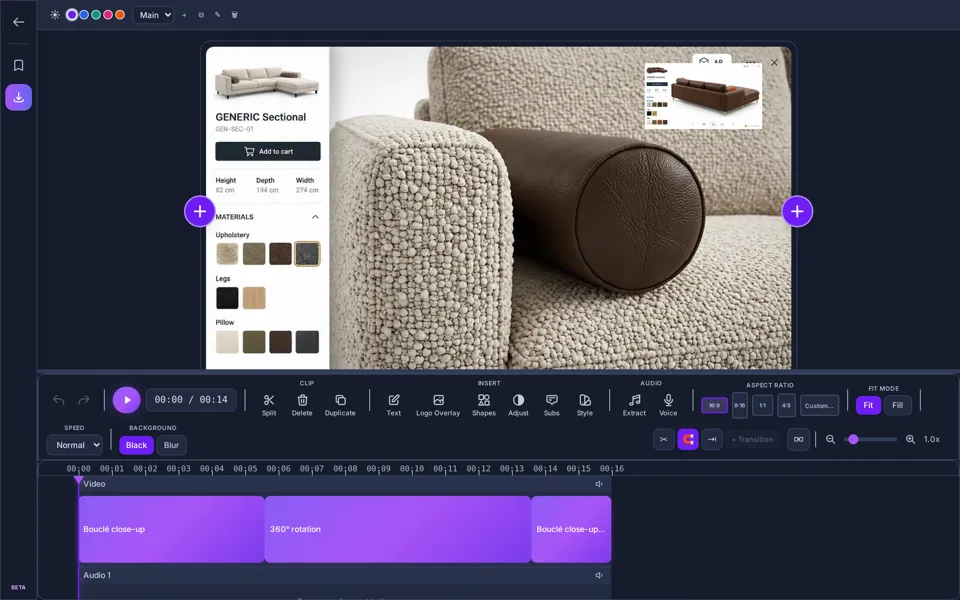The image size is (960, 600).
Task: Select the green accent color dot
Action: 96,15
